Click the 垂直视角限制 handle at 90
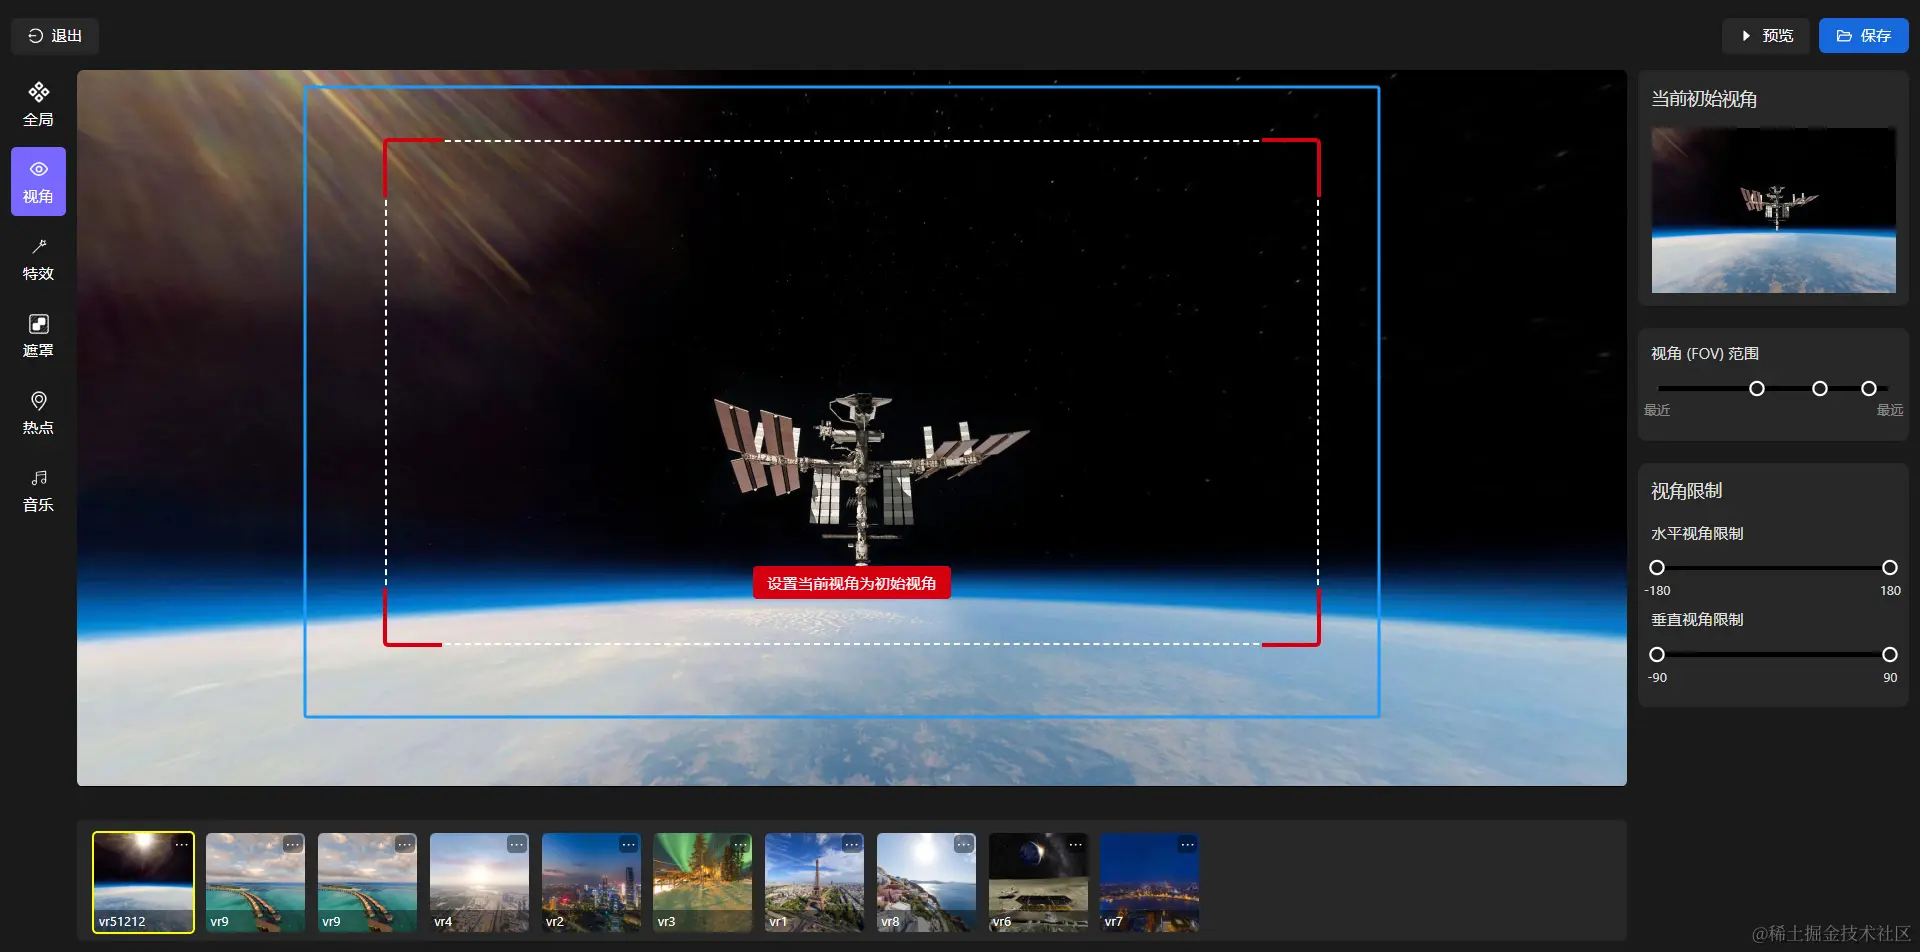This screenshot has width=1920, height=952. click(x=1890, y=655)
